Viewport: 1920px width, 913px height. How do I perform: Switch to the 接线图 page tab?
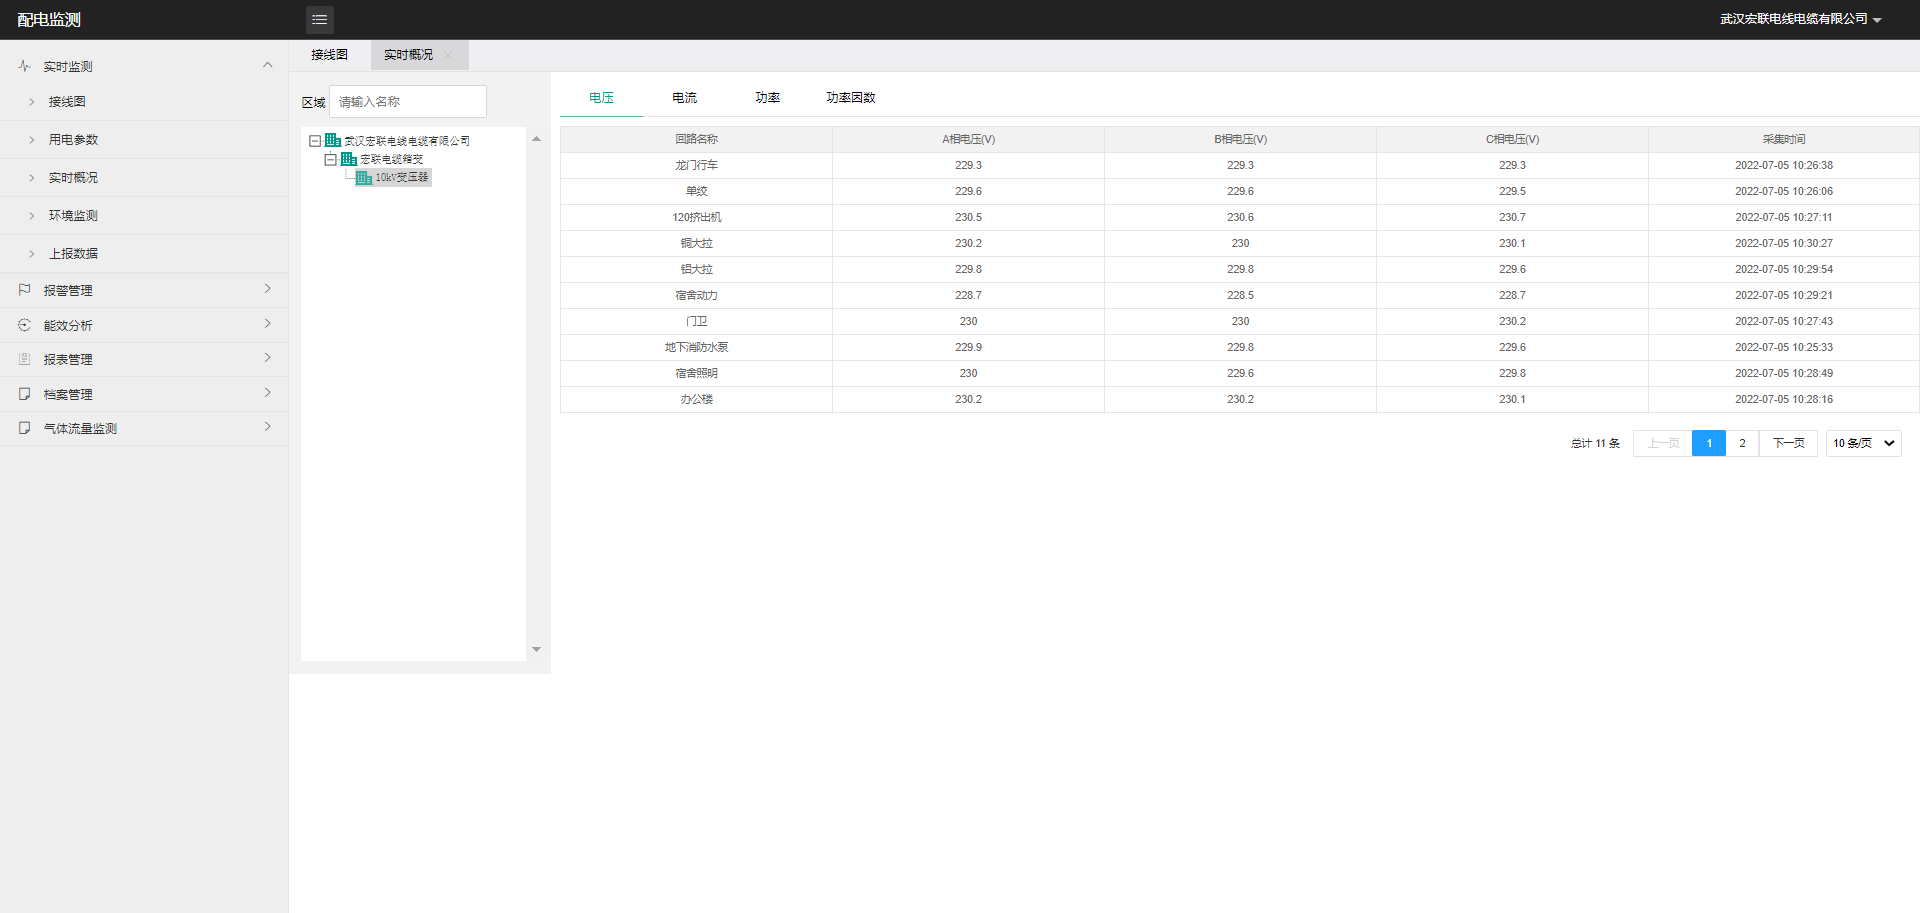pyautogui.click(x=330, y=55)
